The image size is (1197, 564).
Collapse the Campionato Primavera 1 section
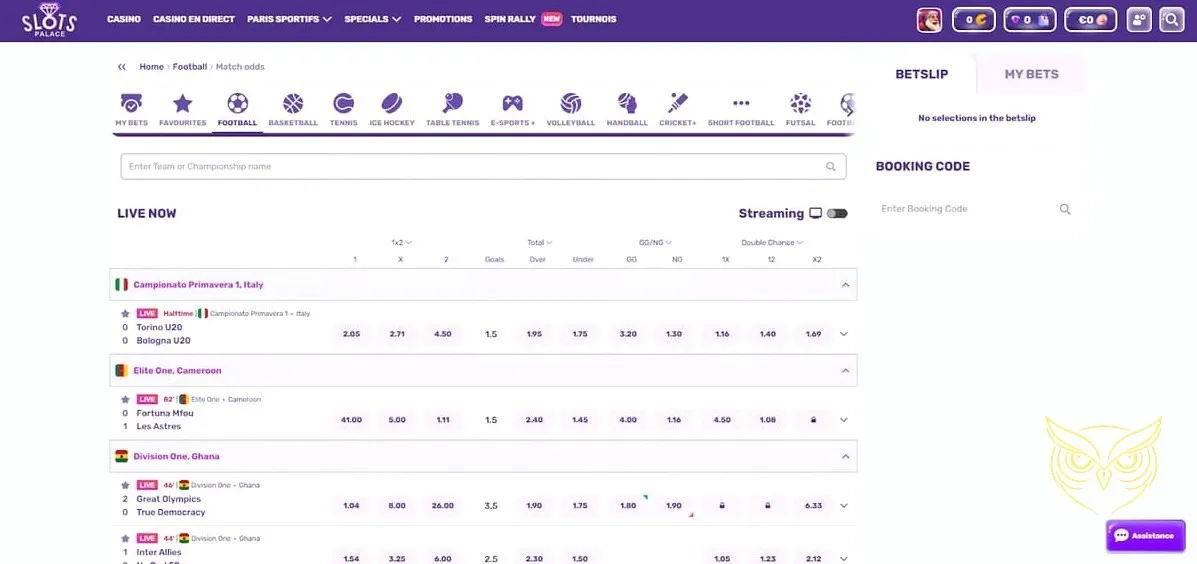pos(845,285)
